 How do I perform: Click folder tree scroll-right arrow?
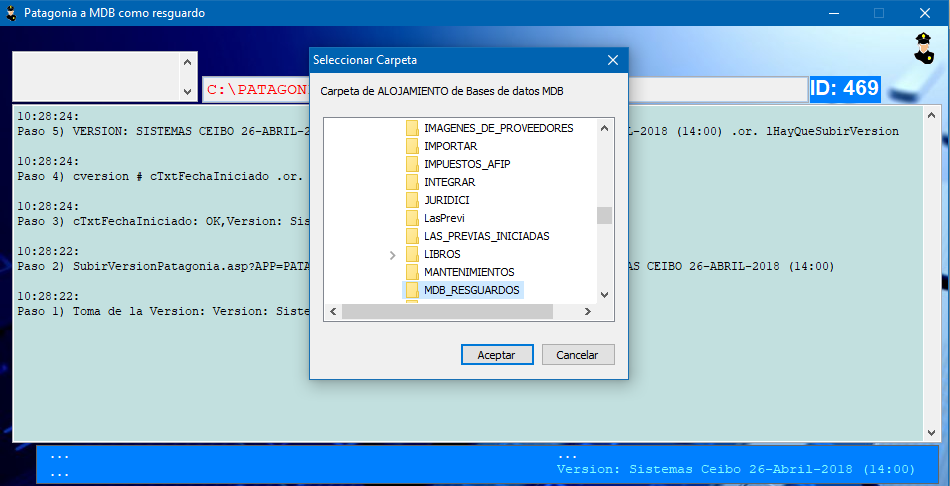pyautogui.click(x=587, y=311)
